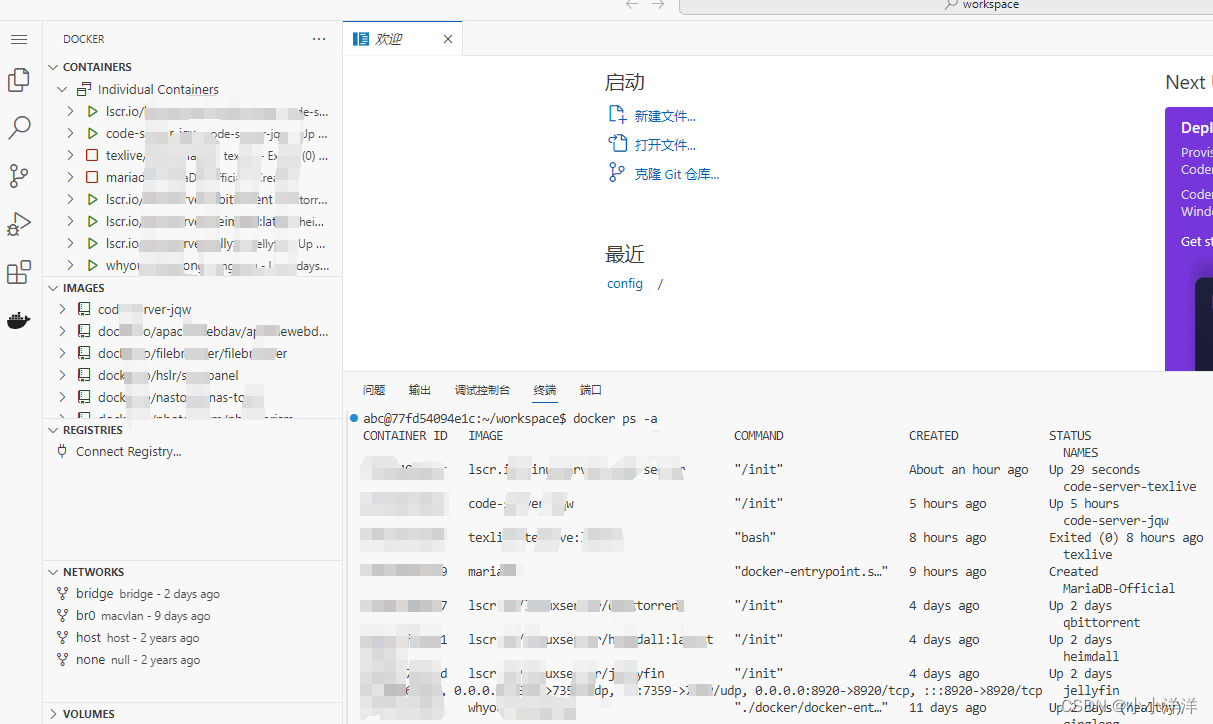
Task: Click the hamburger menu icon top left
Action: pos(18,38)
